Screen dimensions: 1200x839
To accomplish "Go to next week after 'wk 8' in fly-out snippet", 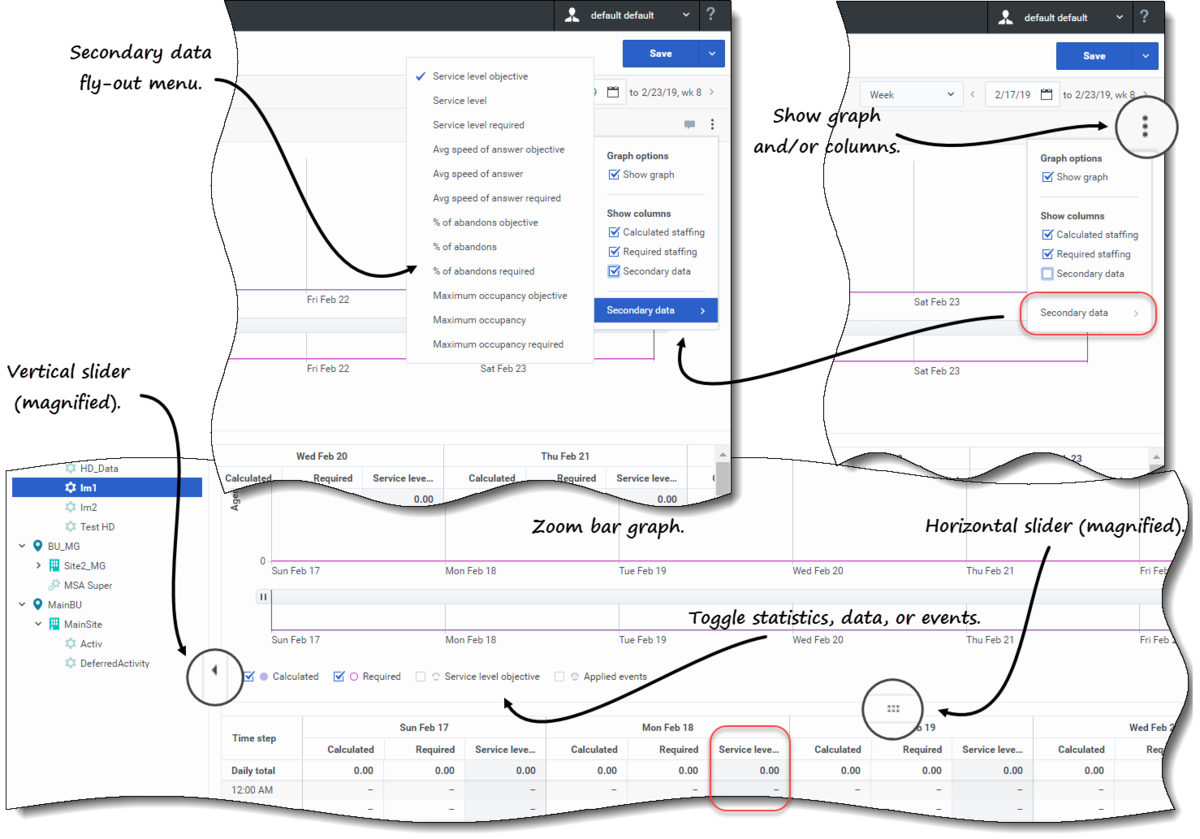I will pos(712,92).
